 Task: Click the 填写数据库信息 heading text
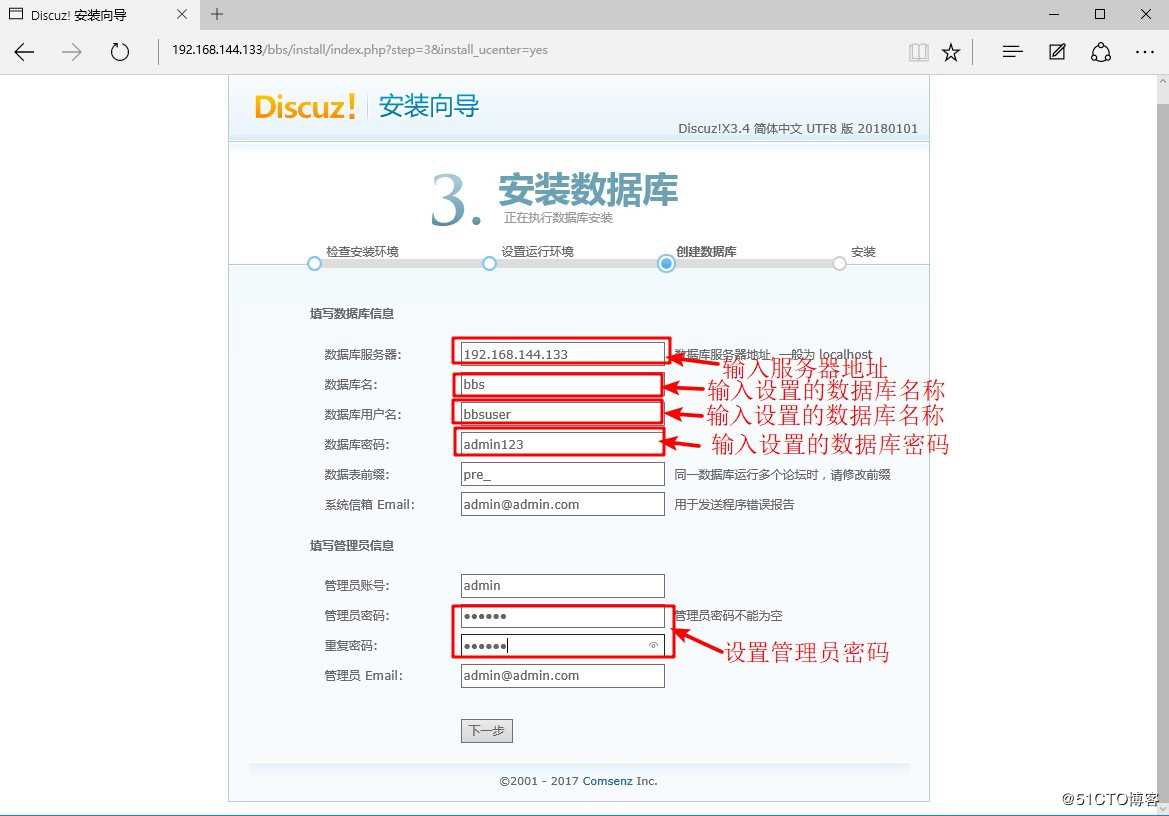click(352, 314)
